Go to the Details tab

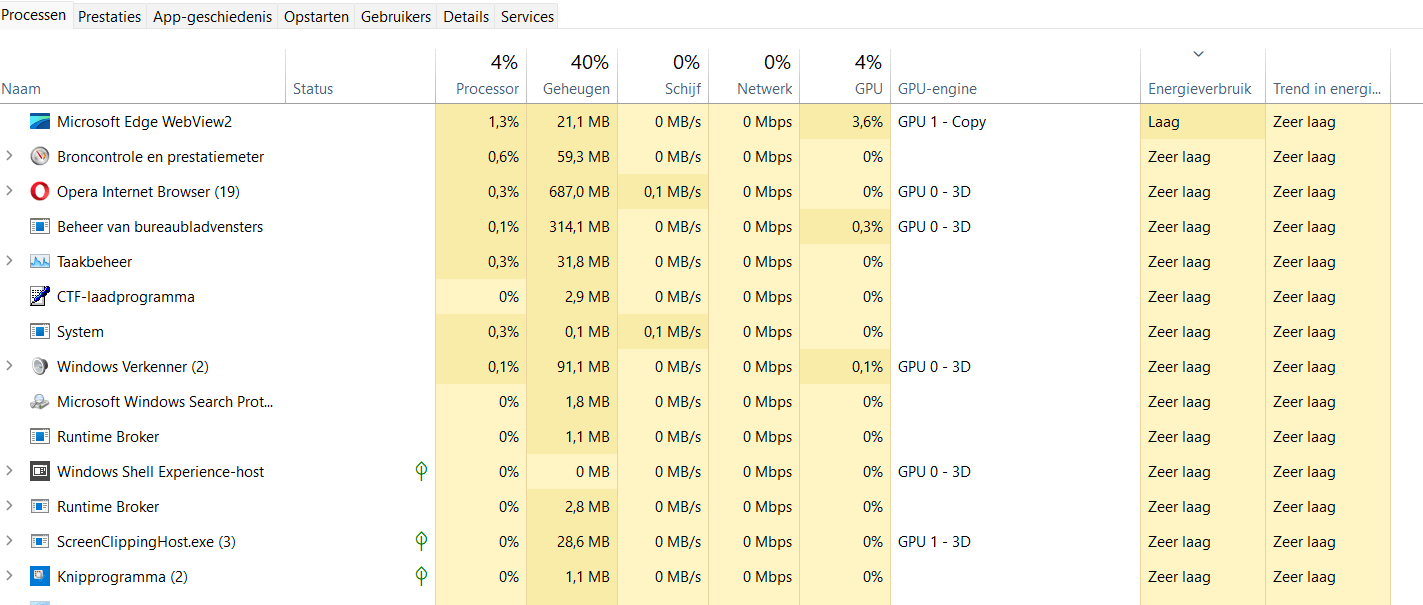tap(466, 17)
